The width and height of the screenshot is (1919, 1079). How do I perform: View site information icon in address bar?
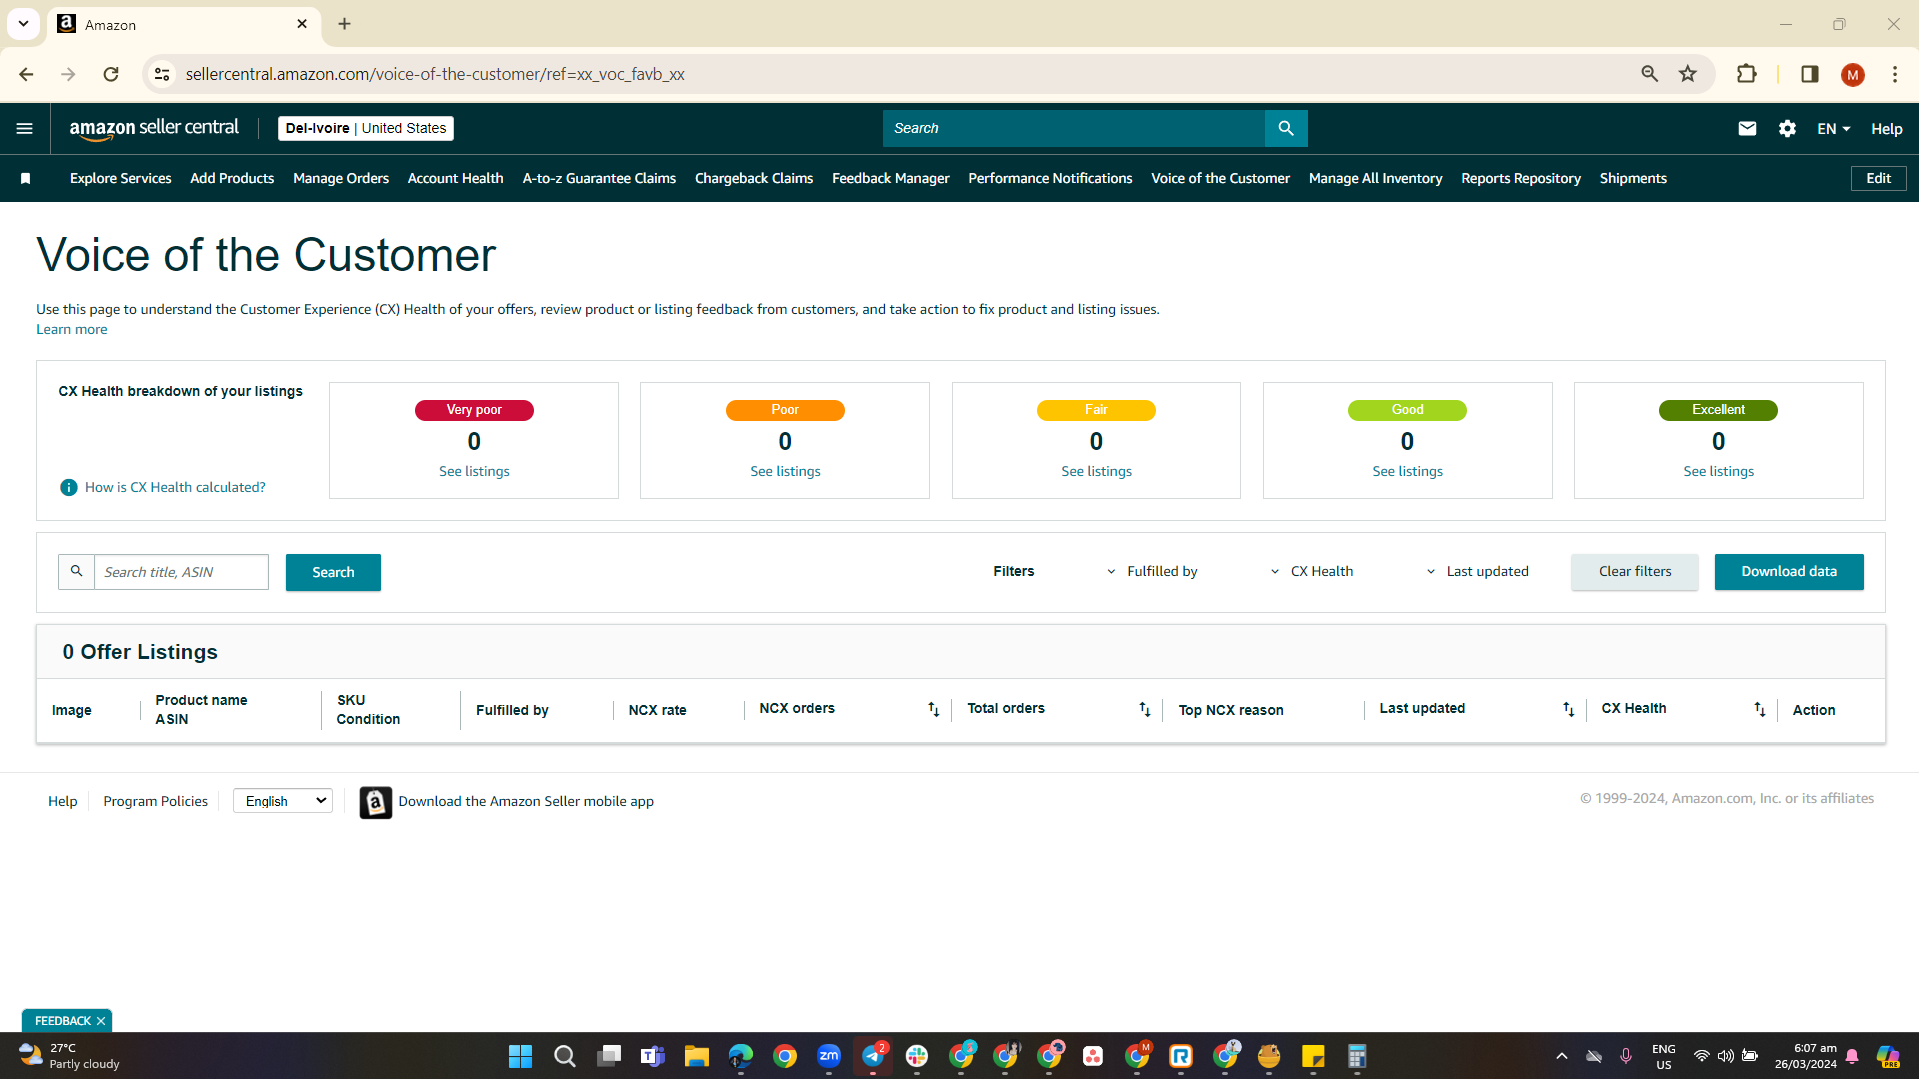pyautogui.click(x=162, y=74)
